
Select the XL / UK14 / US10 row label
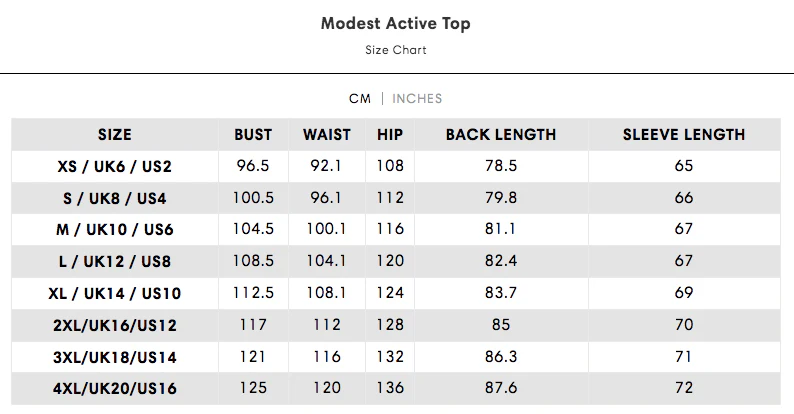pyautogui.click(x=115, y=294)
